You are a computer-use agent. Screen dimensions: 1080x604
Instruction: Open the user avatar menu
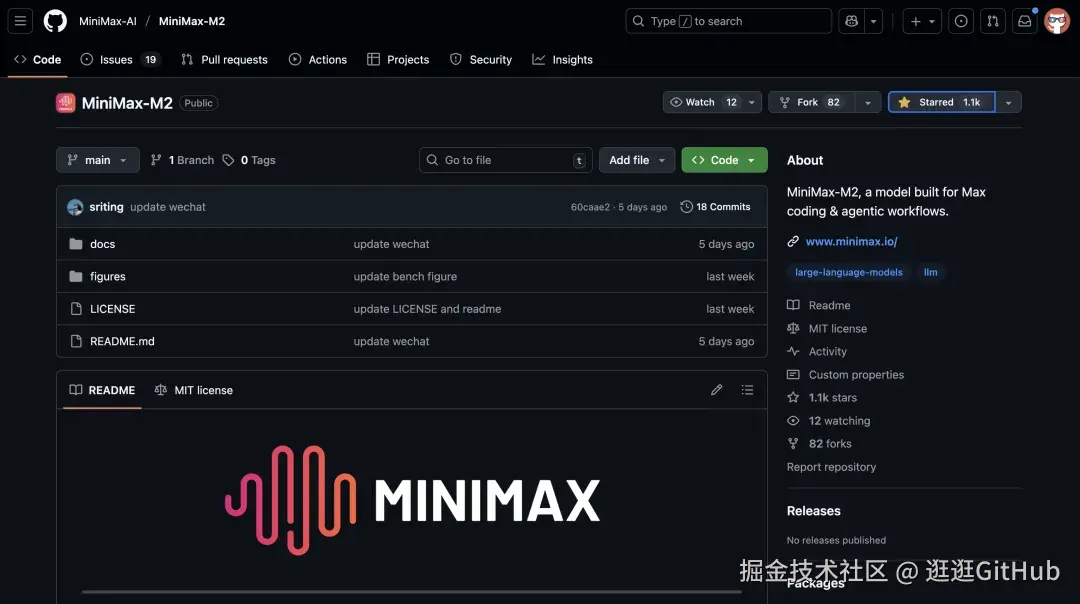1057,21
